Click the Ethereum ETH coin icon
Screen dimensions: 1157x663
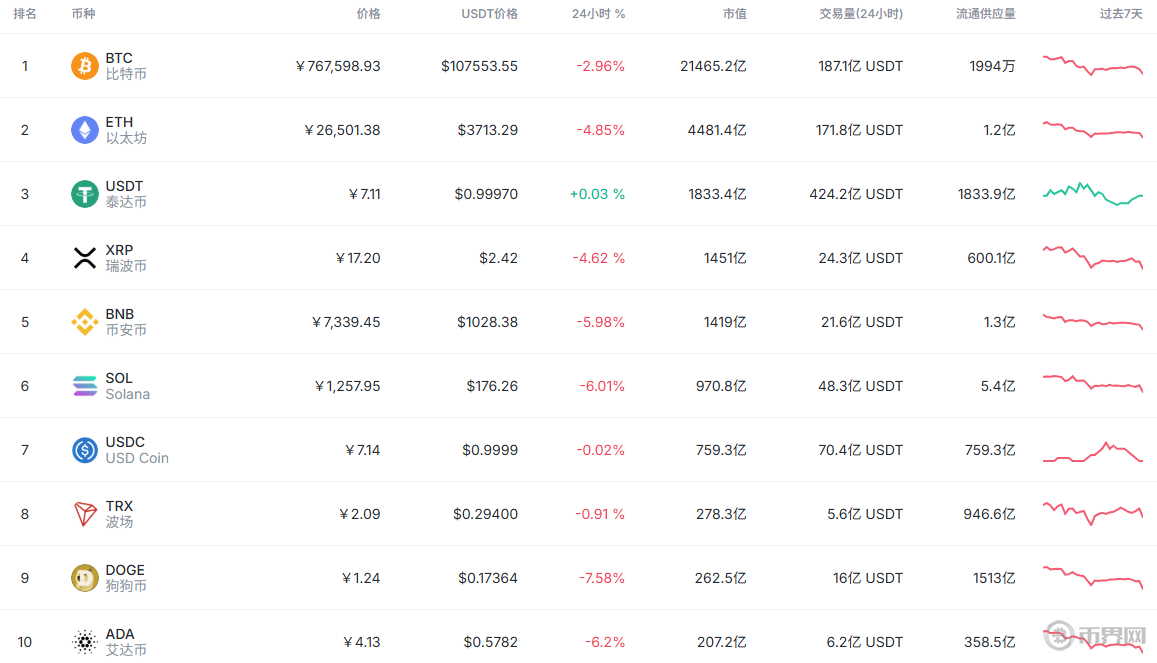(x=85, y=130)
